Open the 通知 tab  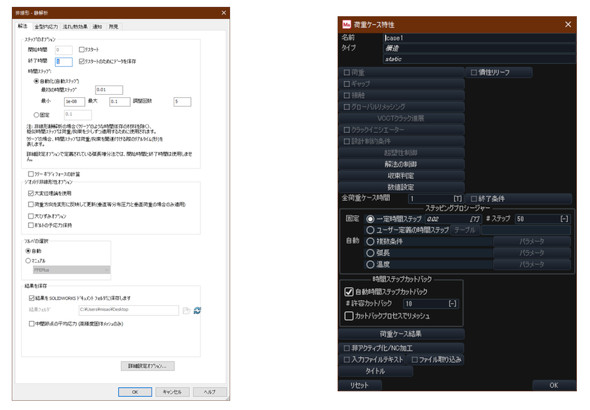coord(97,26)
